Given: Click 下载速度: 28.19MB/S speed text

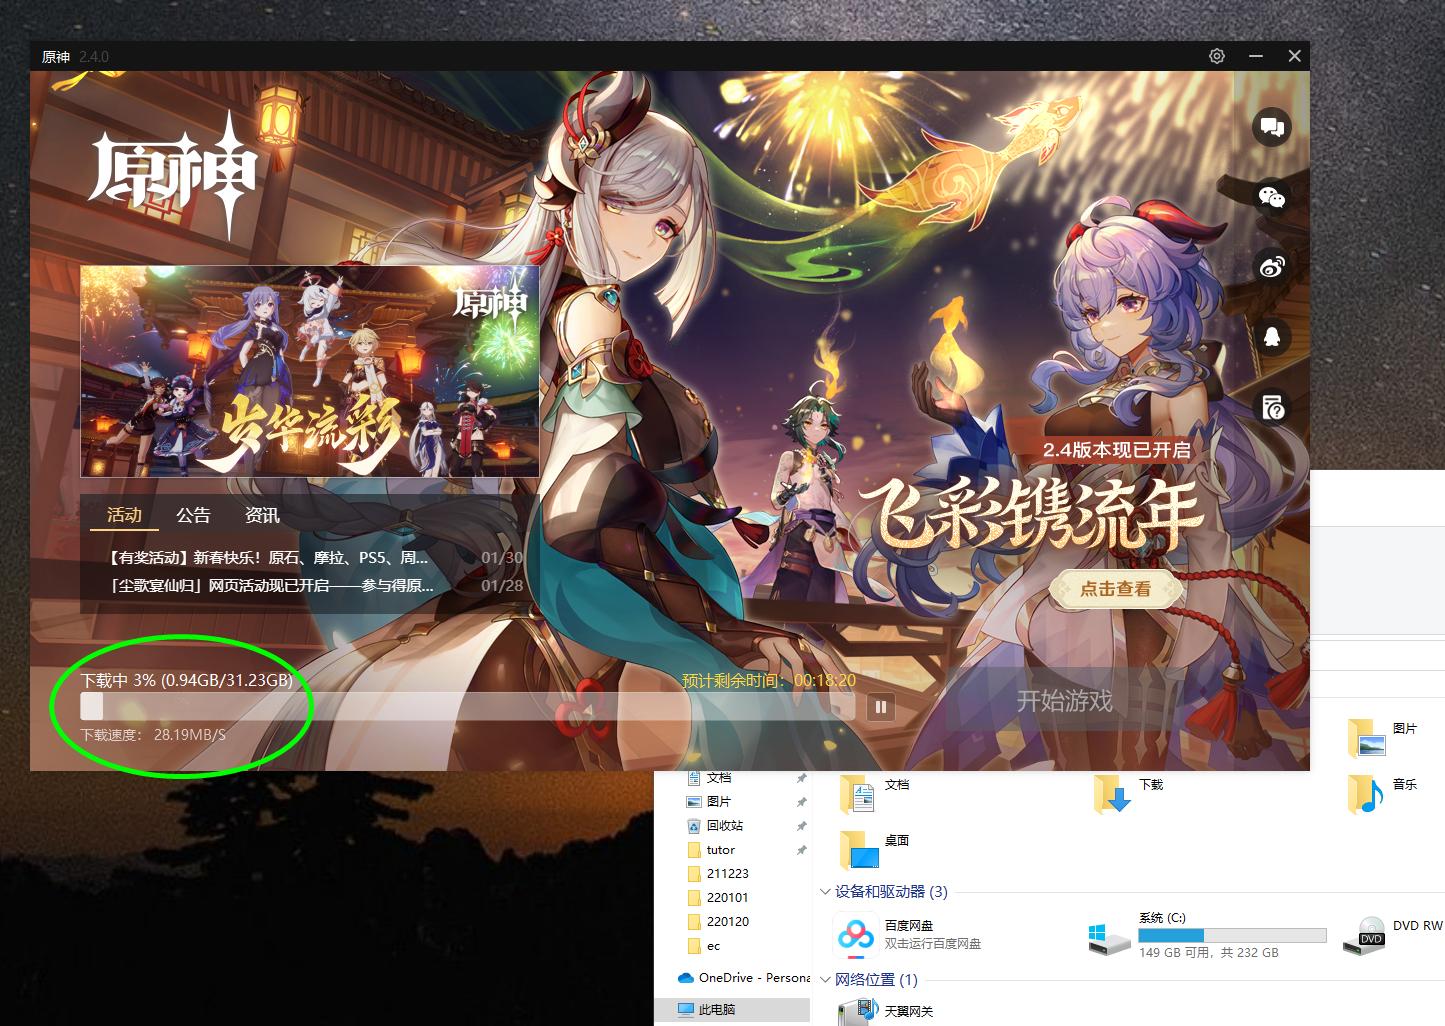Looking at the screenshot, I should click(153, 734).
